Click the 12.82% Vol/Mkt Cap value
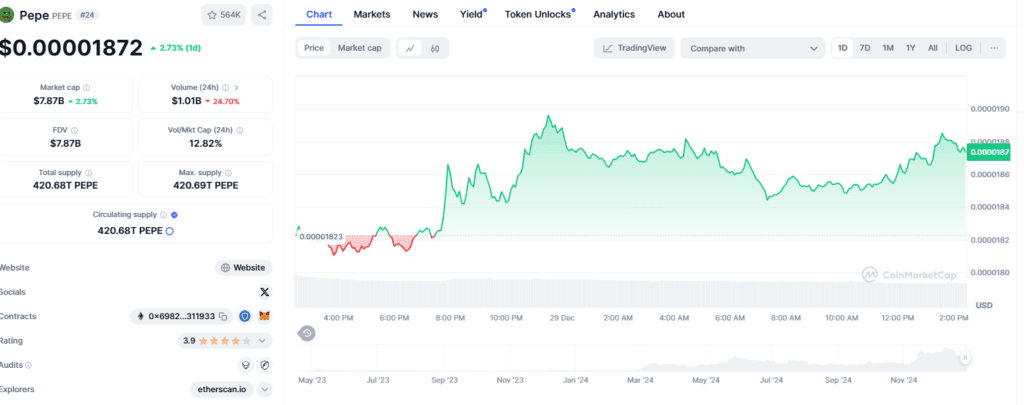Image resolution: width=1024 pixels, height=405 pixels. (x=206, y=144)
